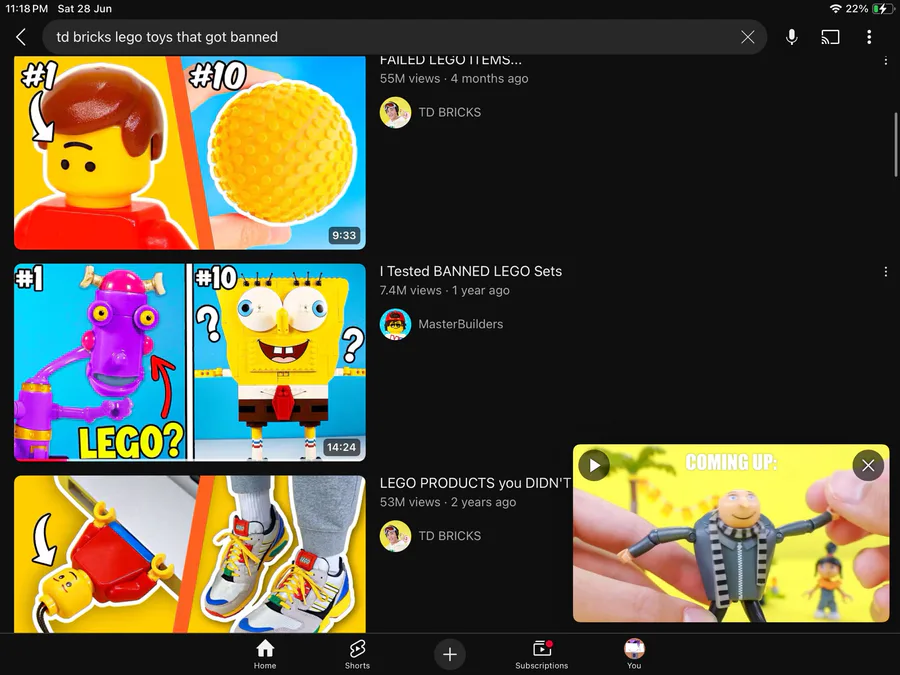The image size is (900, 675).
Task: Click the results scrollbar on right edge
Action: point(895,145)
